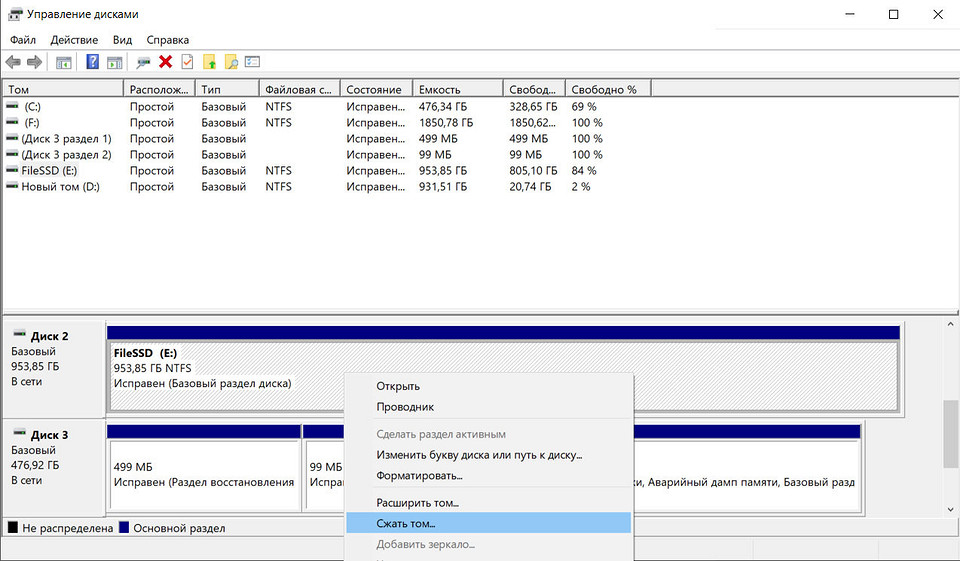960x561 pixels.
Task: Click the back arrow toolbar icon
Action: click(14, 62)
